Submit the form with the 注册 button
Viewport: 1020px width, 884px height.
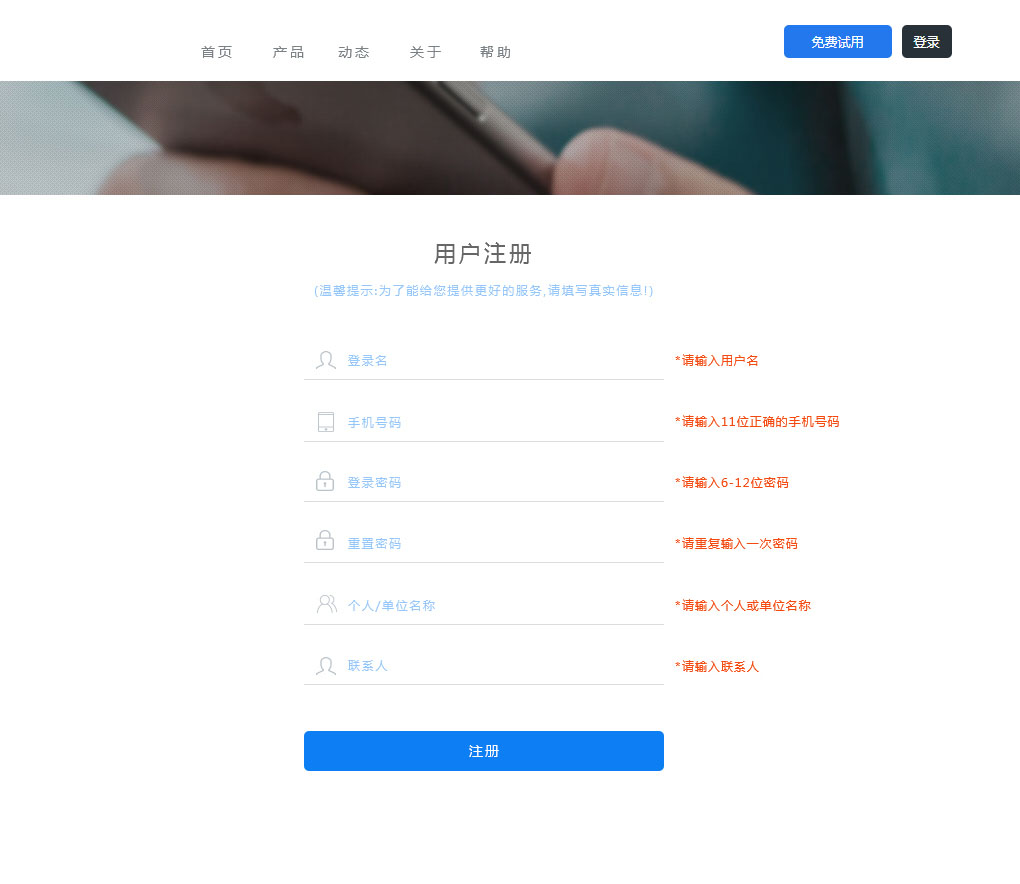[x=484, y=751]
